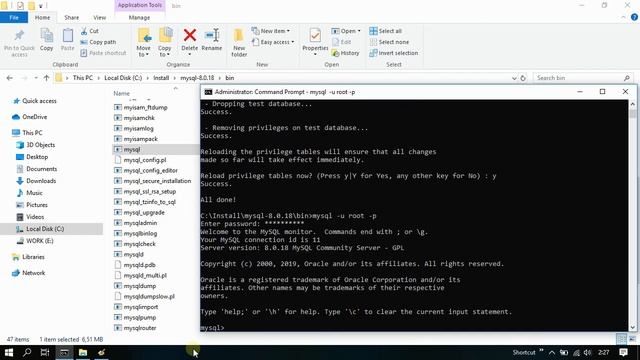Viewport: 640px width, 360px height.
Task: Open the Manage tab
Action: (x=140, y=18)
